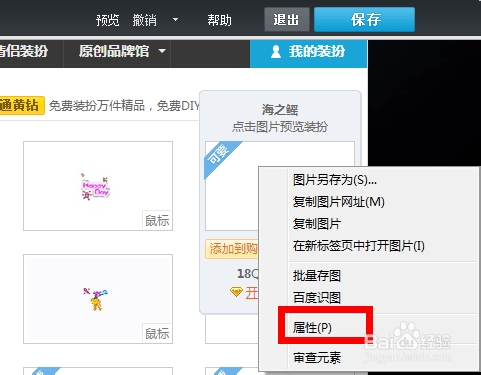Viewport: 481px width, 375px height.
Task: Open the 帮助 help menu
Action: coord(219,20)
